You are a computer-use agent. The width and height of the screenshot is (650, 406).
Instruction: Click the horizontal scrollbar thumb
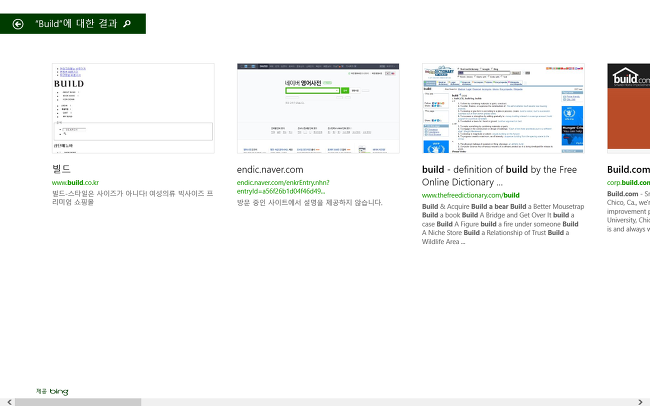coord(78,402)
